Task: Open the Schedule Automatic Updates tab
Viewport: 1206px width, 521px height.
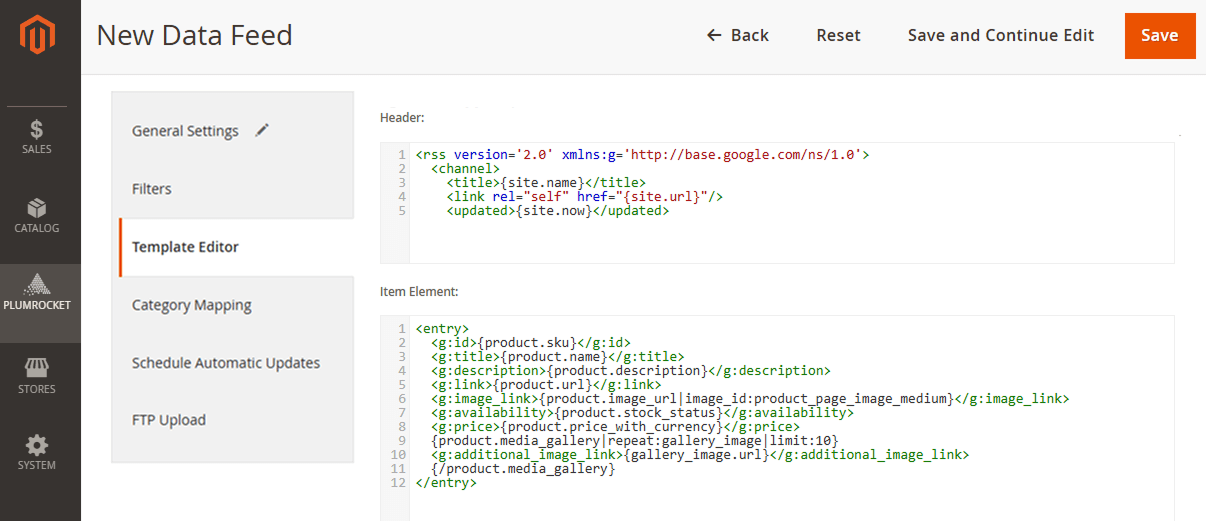Action: click(x=232, y=363)
